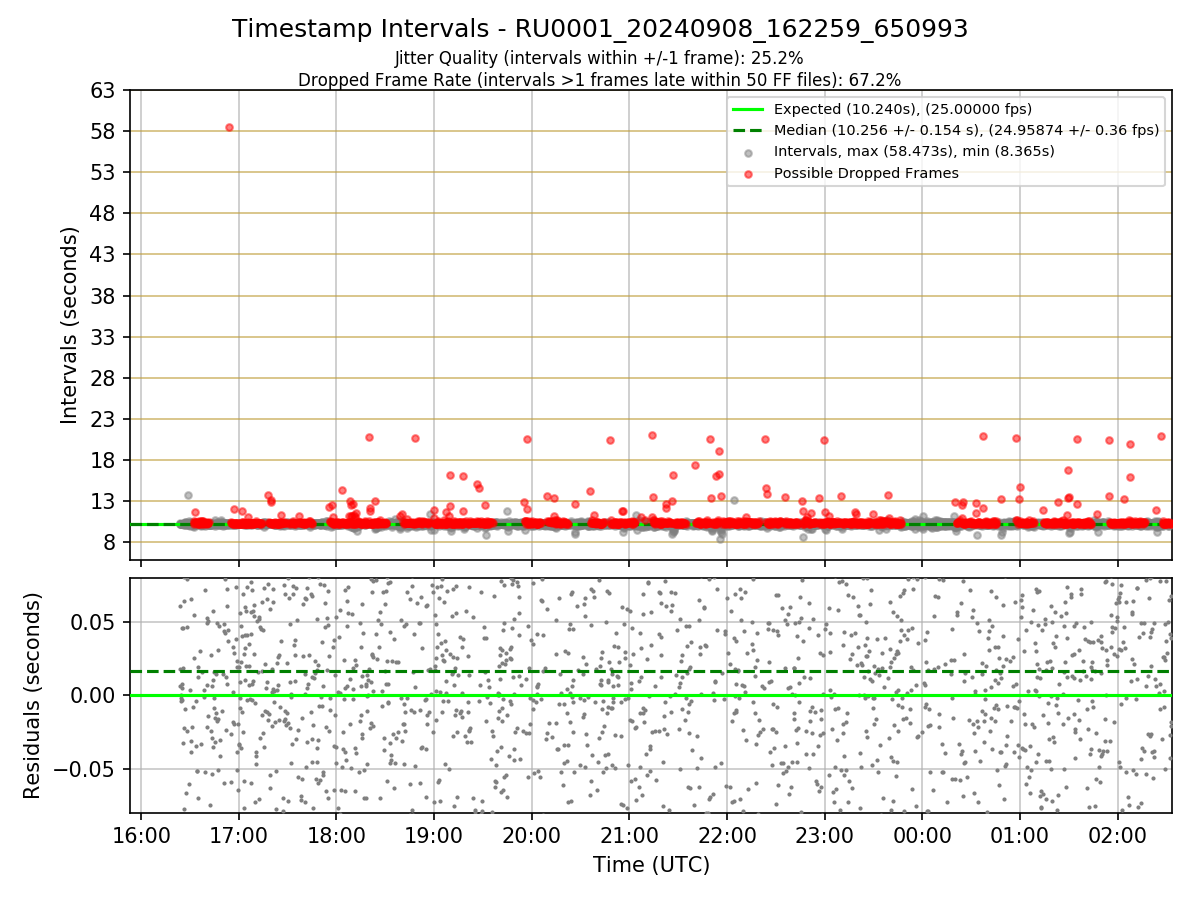The image size is (1200, 900).
Task: Click the 20:00 x-axis tick label
Action: pyautogui.click(x=531, y=835)
